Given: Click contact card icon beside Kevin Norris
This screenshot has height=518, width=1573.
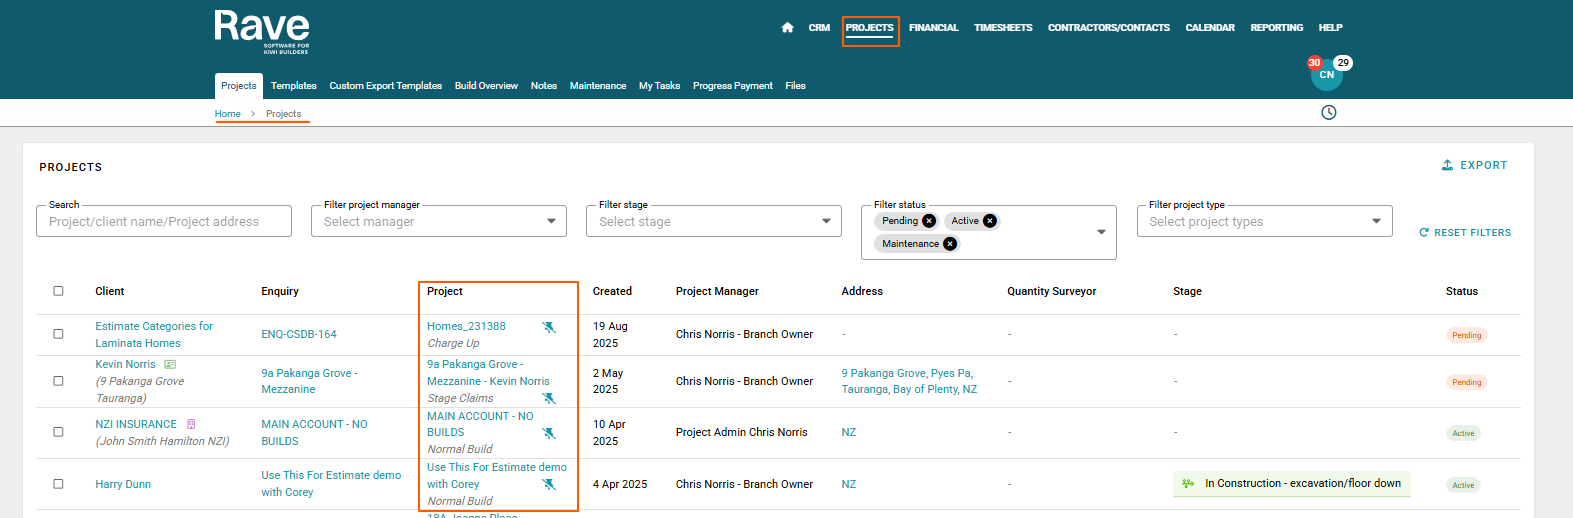Looking at the screenshot, I should click(x=170, y=364).
